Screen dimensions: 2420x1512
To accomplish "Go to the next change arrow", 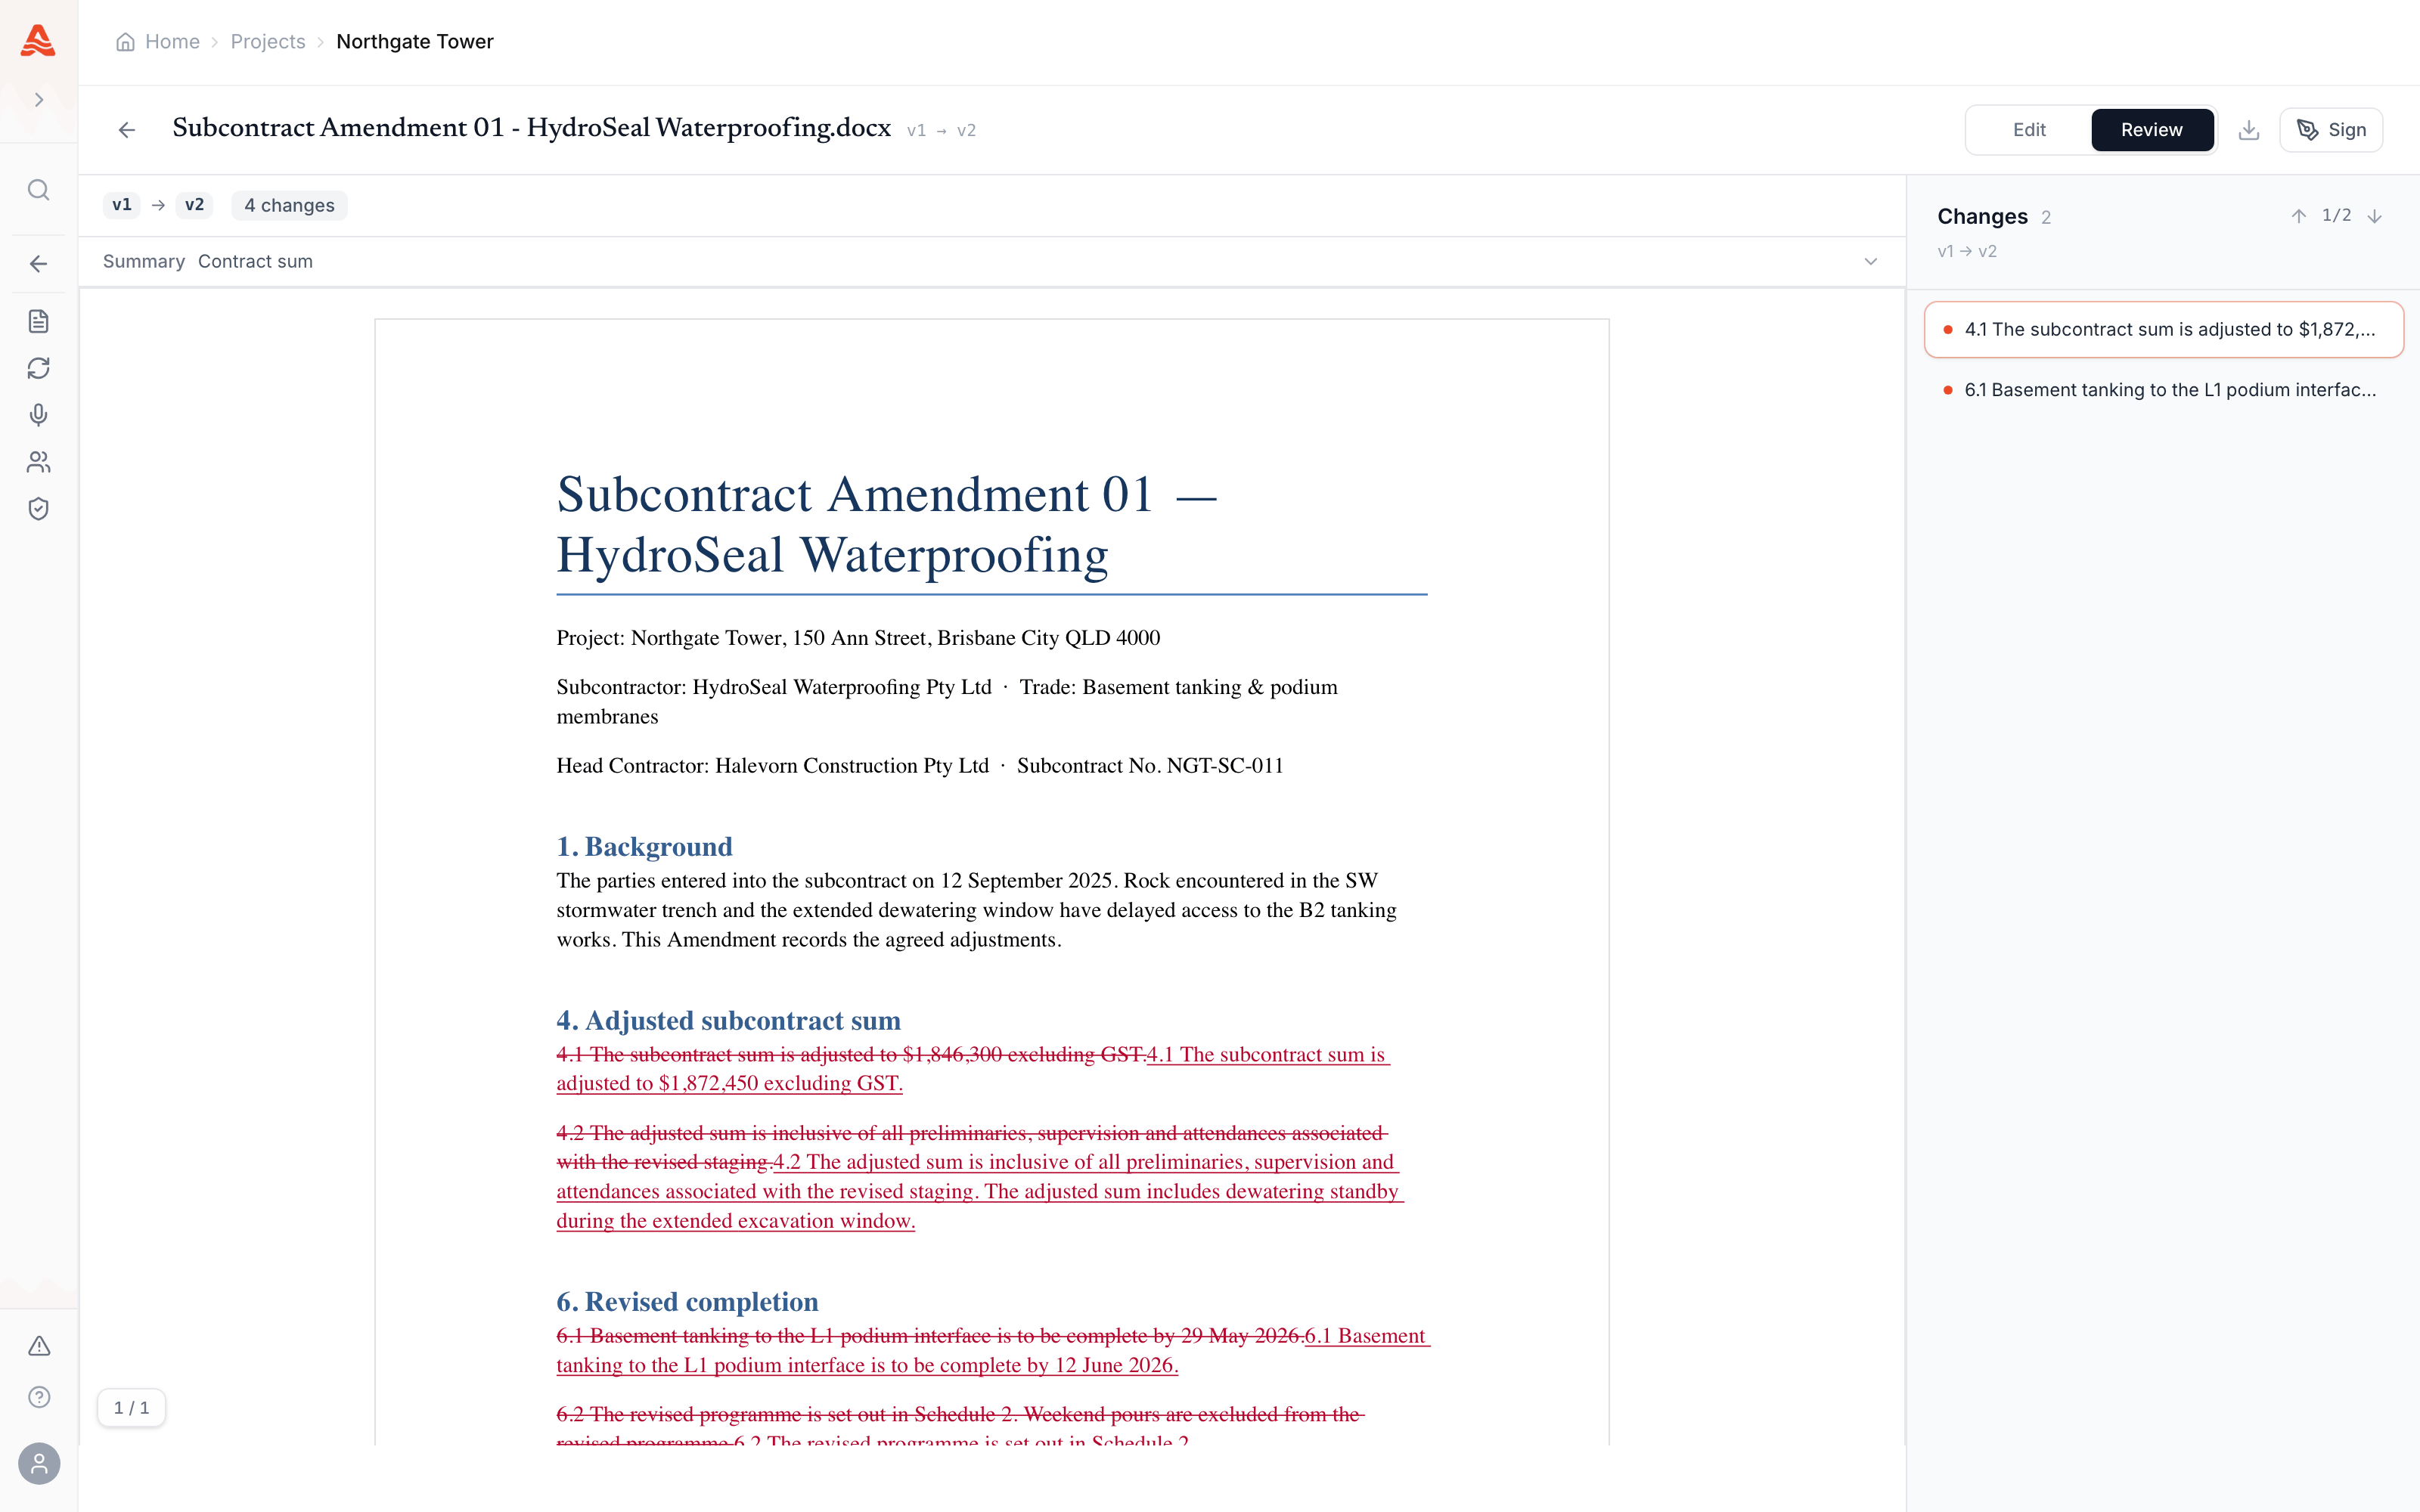I will tap(2375, 216).
